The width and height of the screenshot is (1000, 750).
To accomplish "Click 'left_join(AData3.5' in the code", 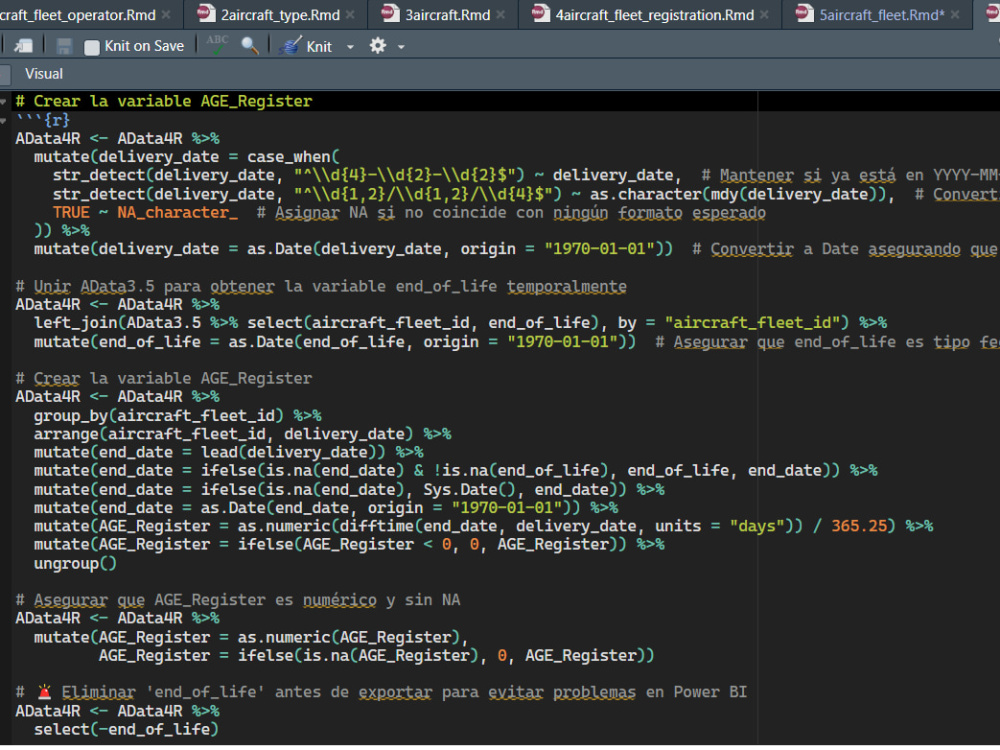I will (117, 323).
